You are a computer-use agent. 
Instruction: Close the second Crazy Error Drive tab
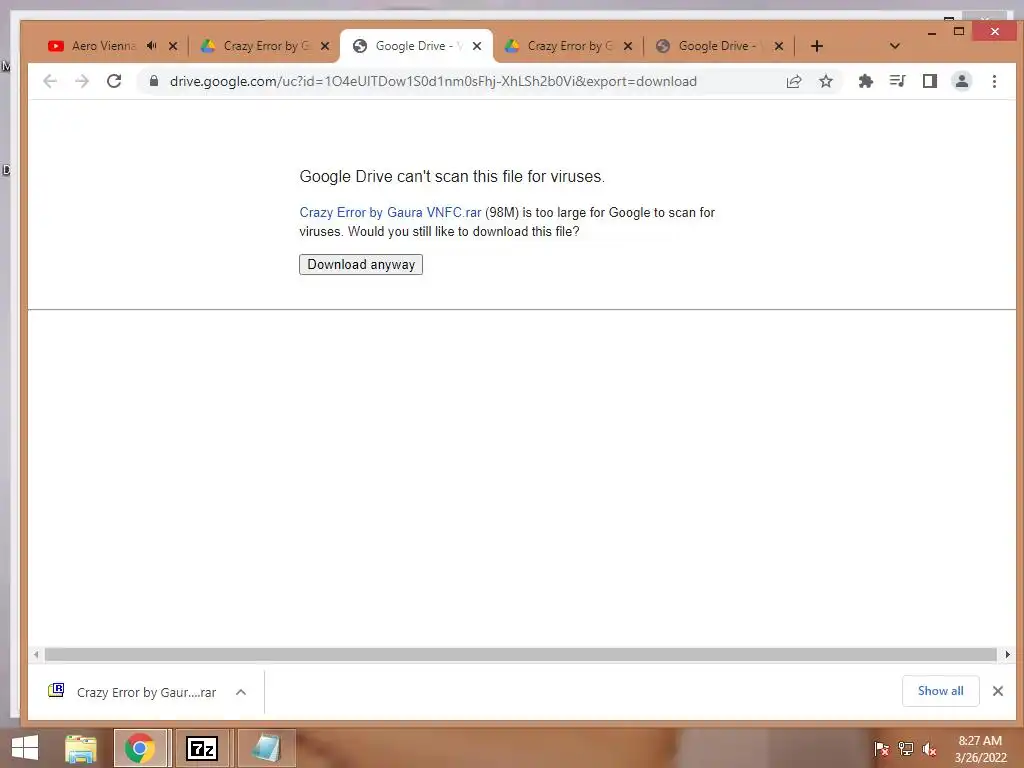(628, 46)
